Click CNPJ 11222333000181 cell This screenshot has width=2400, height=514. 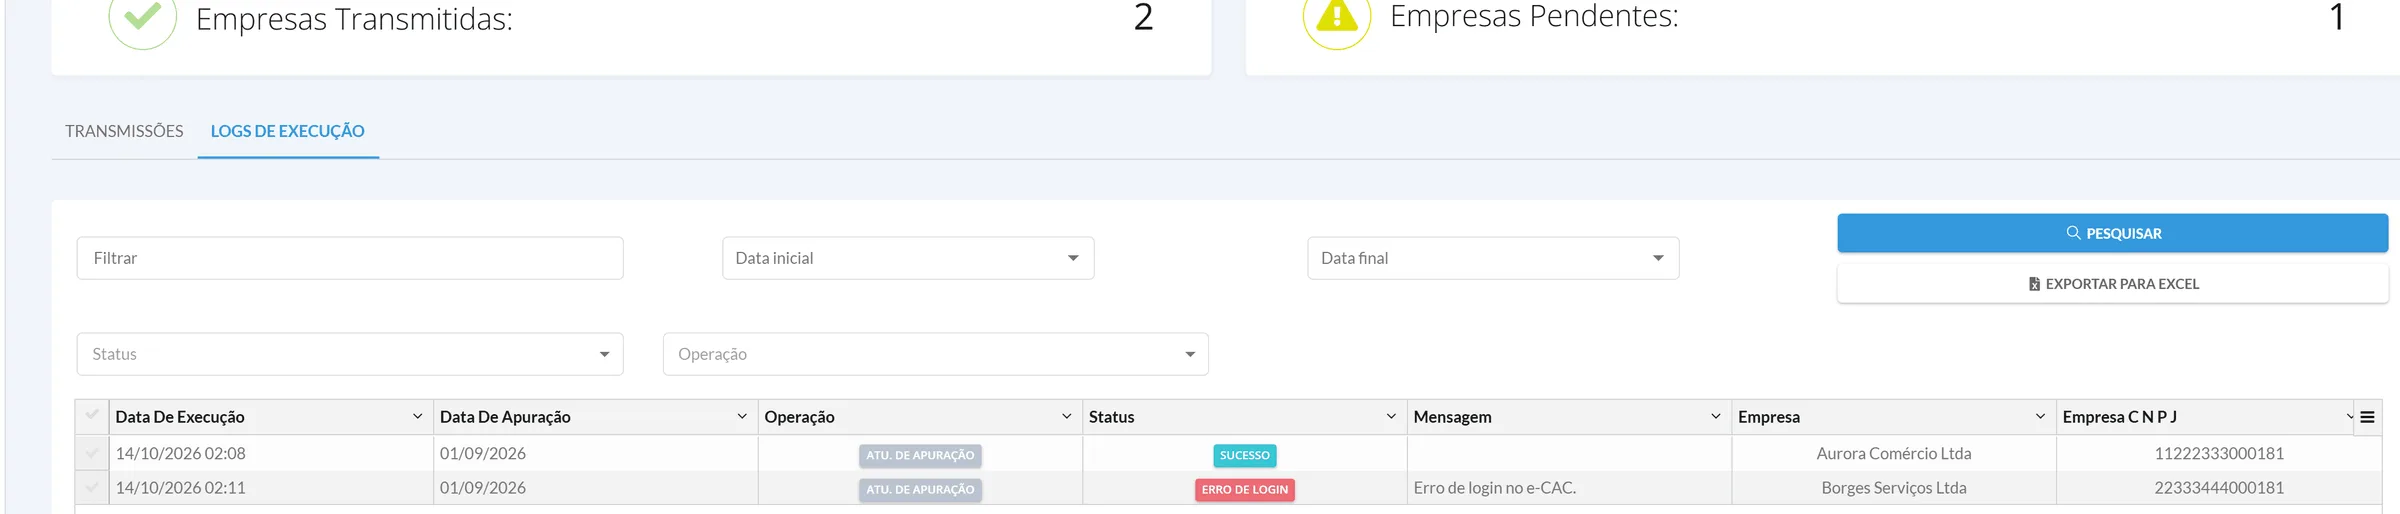2219,453
